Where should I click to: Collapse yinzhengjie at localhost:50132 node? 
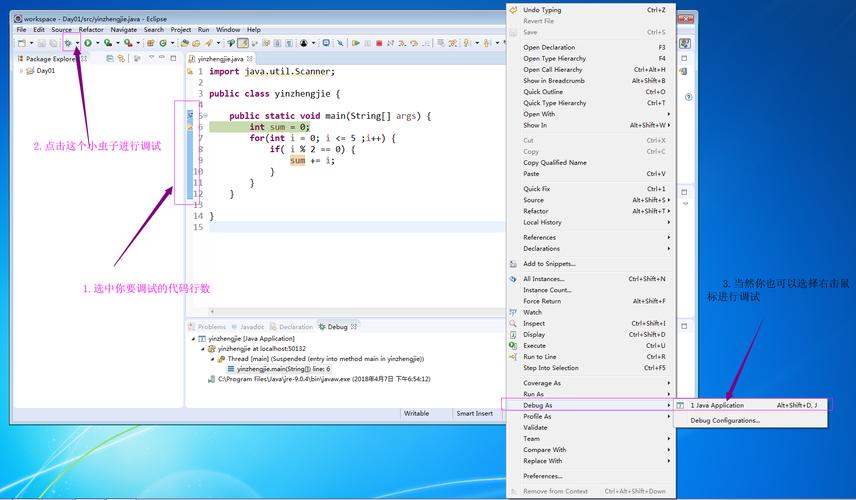[203, 349]
